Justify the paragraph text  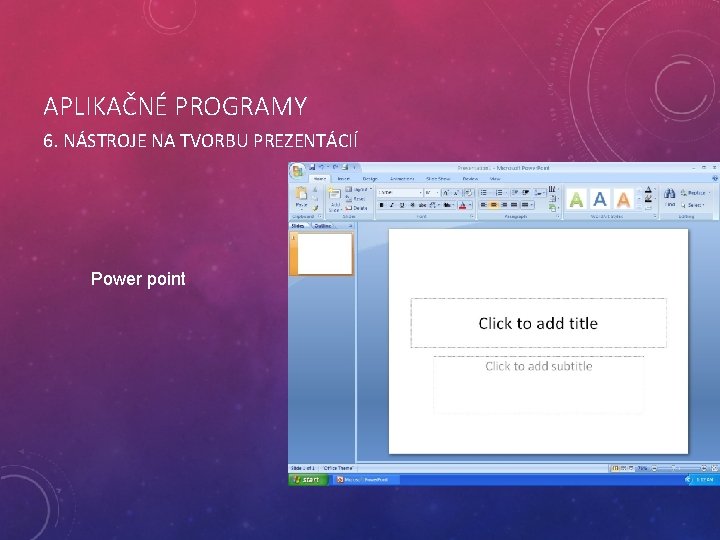(514, 205)
